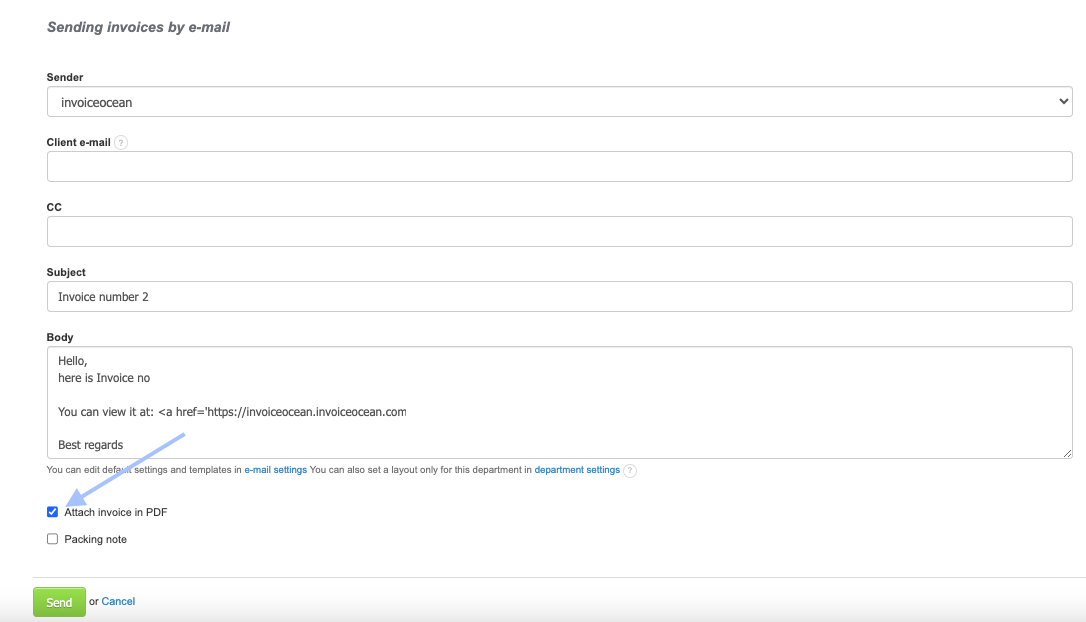Open the department settings link
Viewport: 1086px width, 622px height.
(x=577, y=470)
